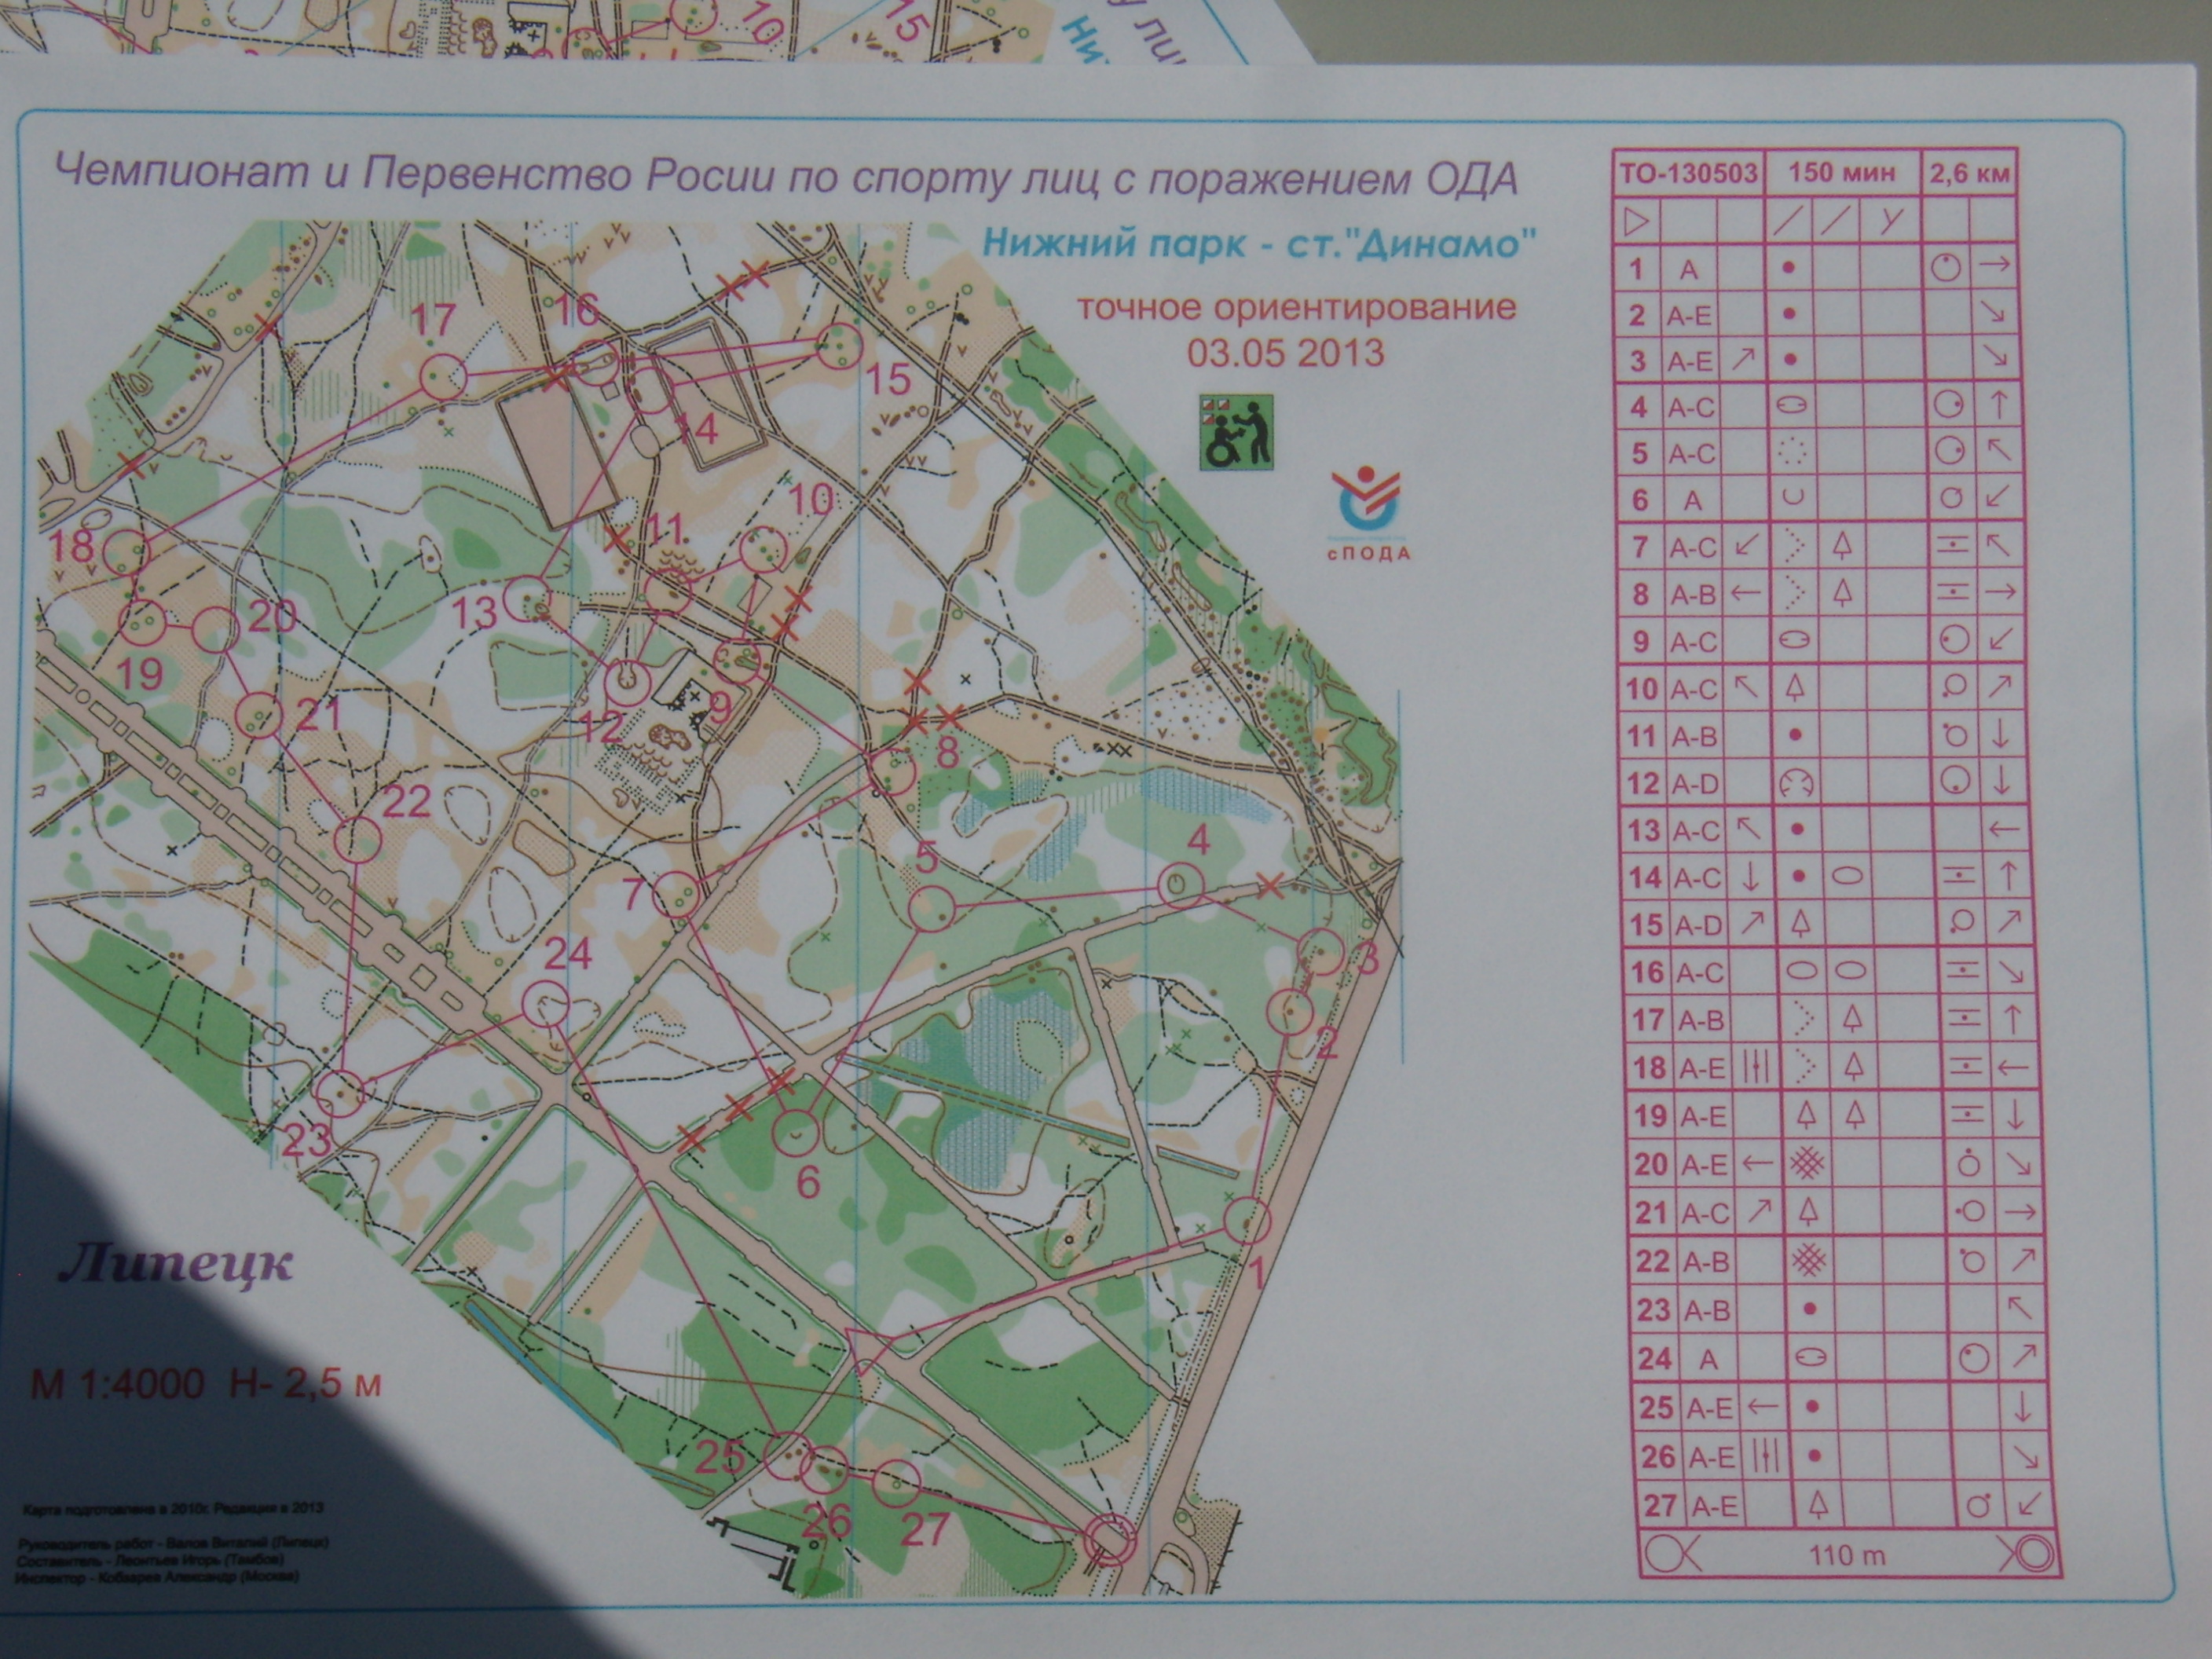2212x1659 pixels.
Task: Click the 'точное ориентирование' text
Action: (x=1296, y=307)
